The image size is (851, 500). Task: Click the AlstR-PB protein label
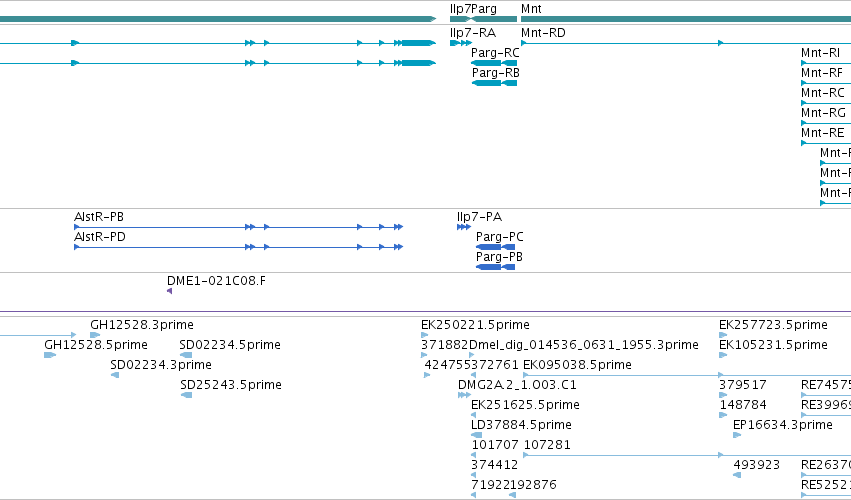(99, 217)
